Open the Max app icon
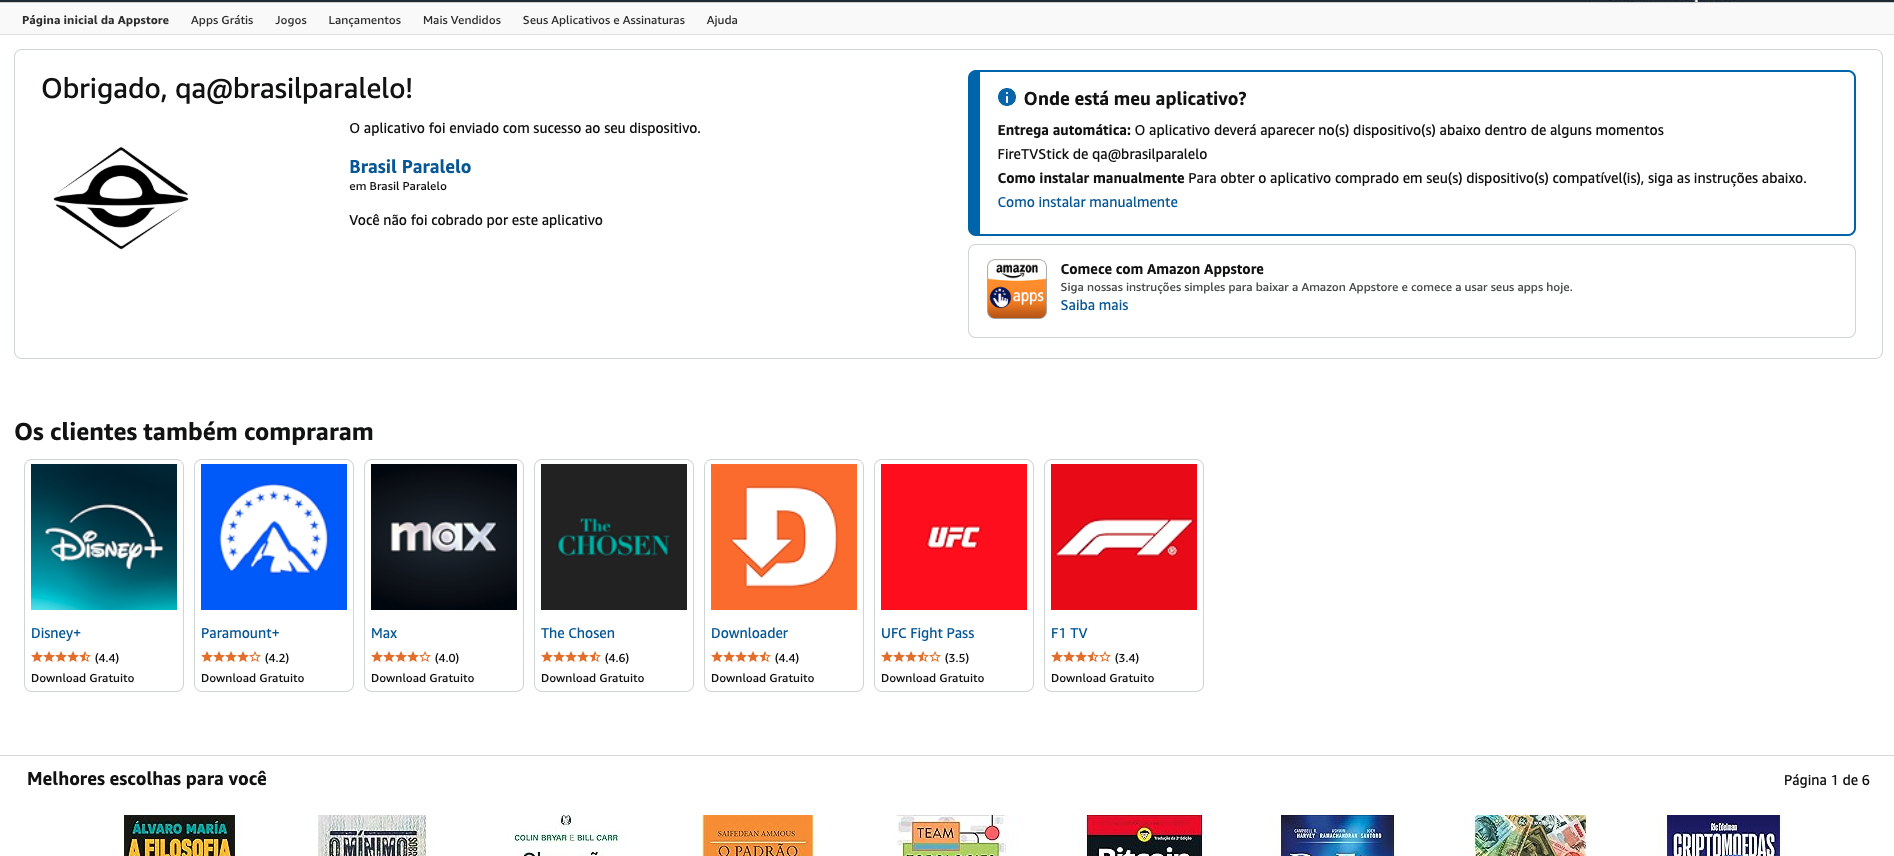The width and height of the screenshot is (1894, 856). coord(444,537)
